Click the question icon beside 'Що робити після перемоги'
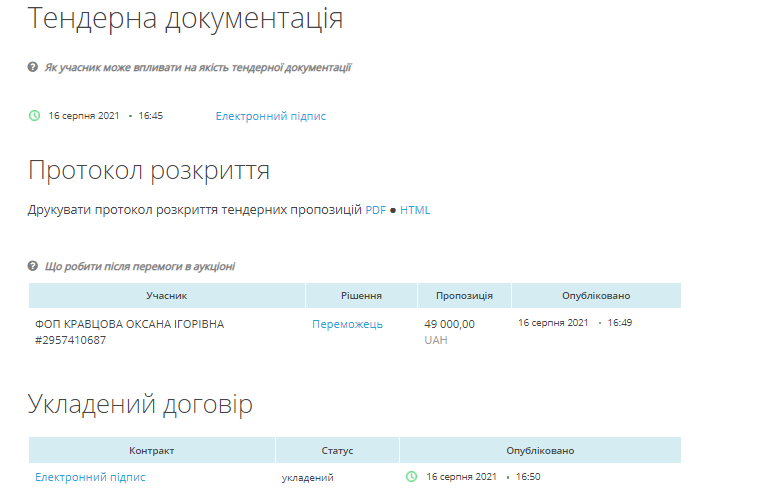 pyautogui.click(x=33, y=267)
